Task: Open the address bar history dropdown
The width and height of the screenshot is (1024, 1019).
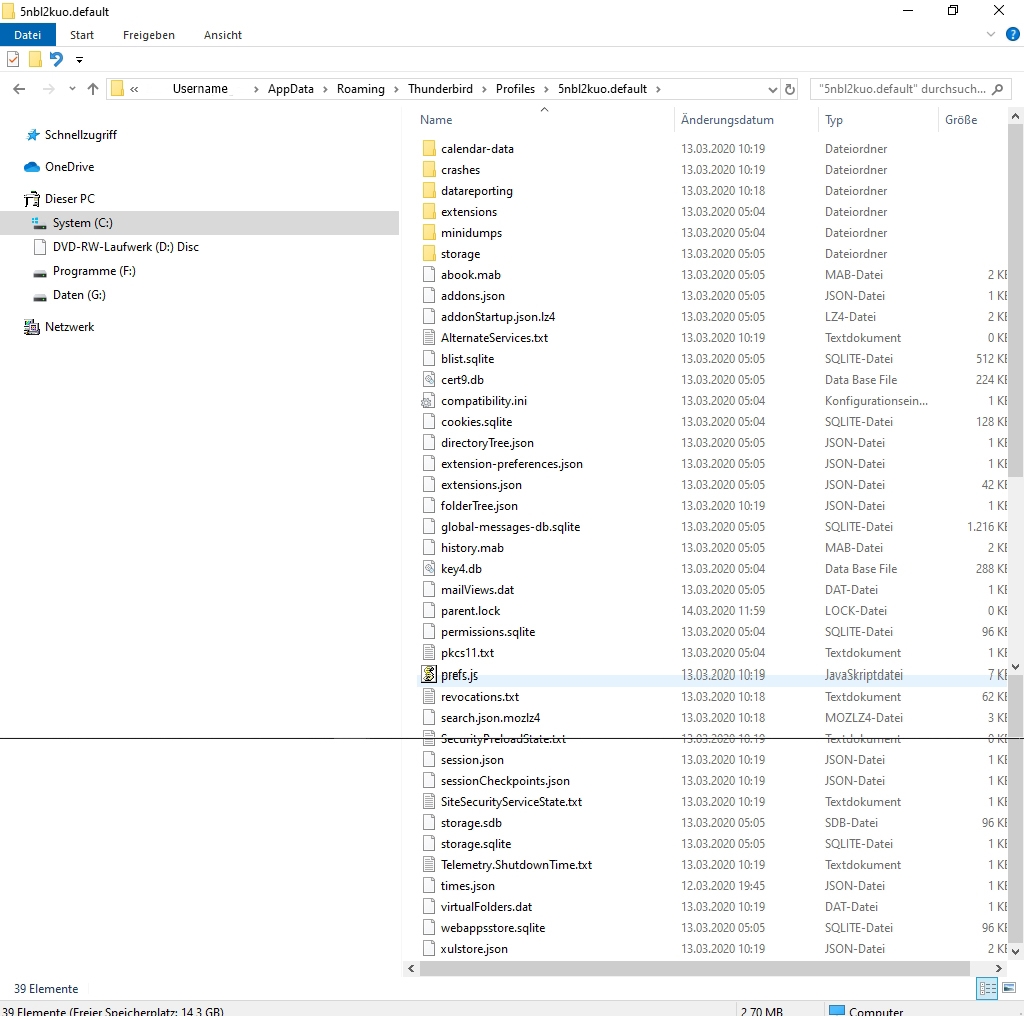Action: point(771,89)
